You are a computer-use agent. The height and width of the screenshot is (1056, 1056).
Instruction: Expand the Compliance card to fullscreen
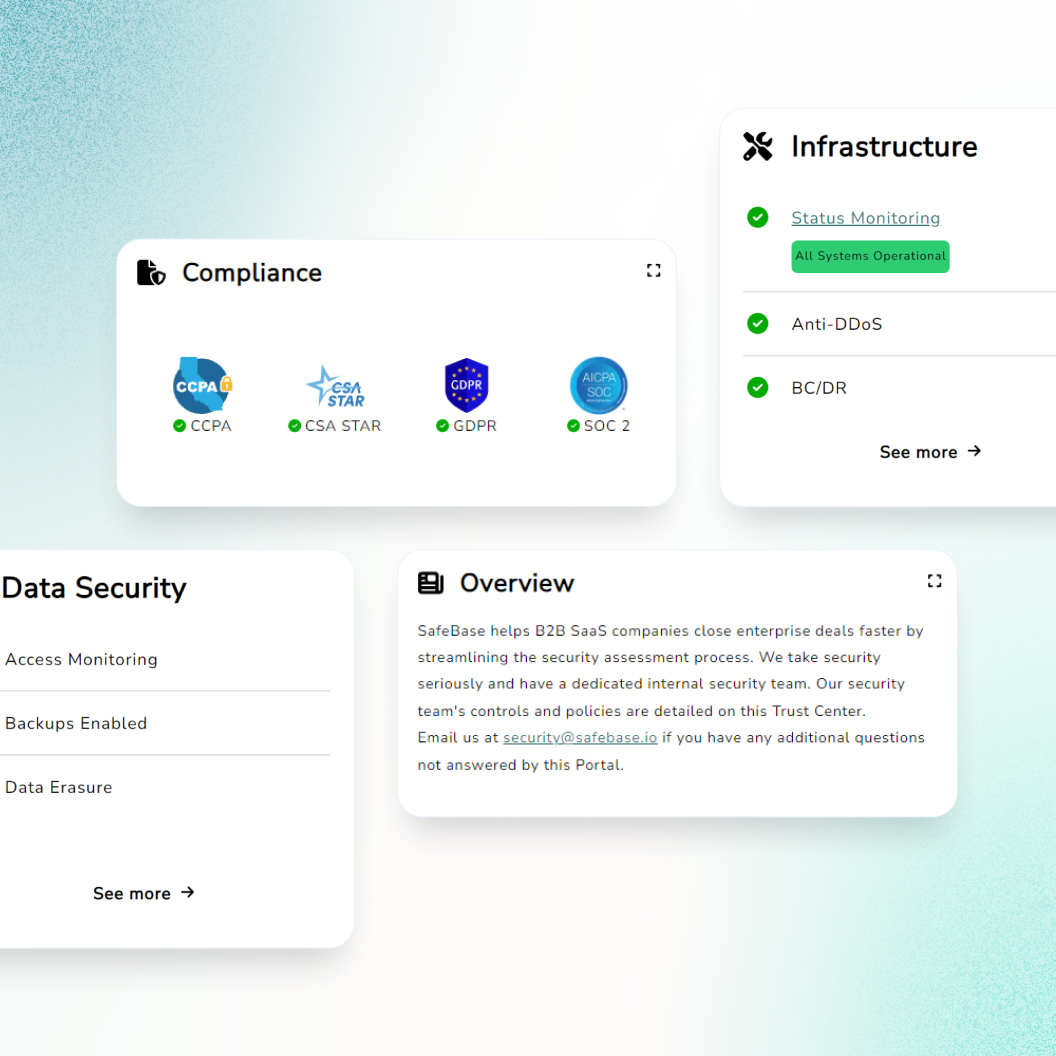point(653,270)
